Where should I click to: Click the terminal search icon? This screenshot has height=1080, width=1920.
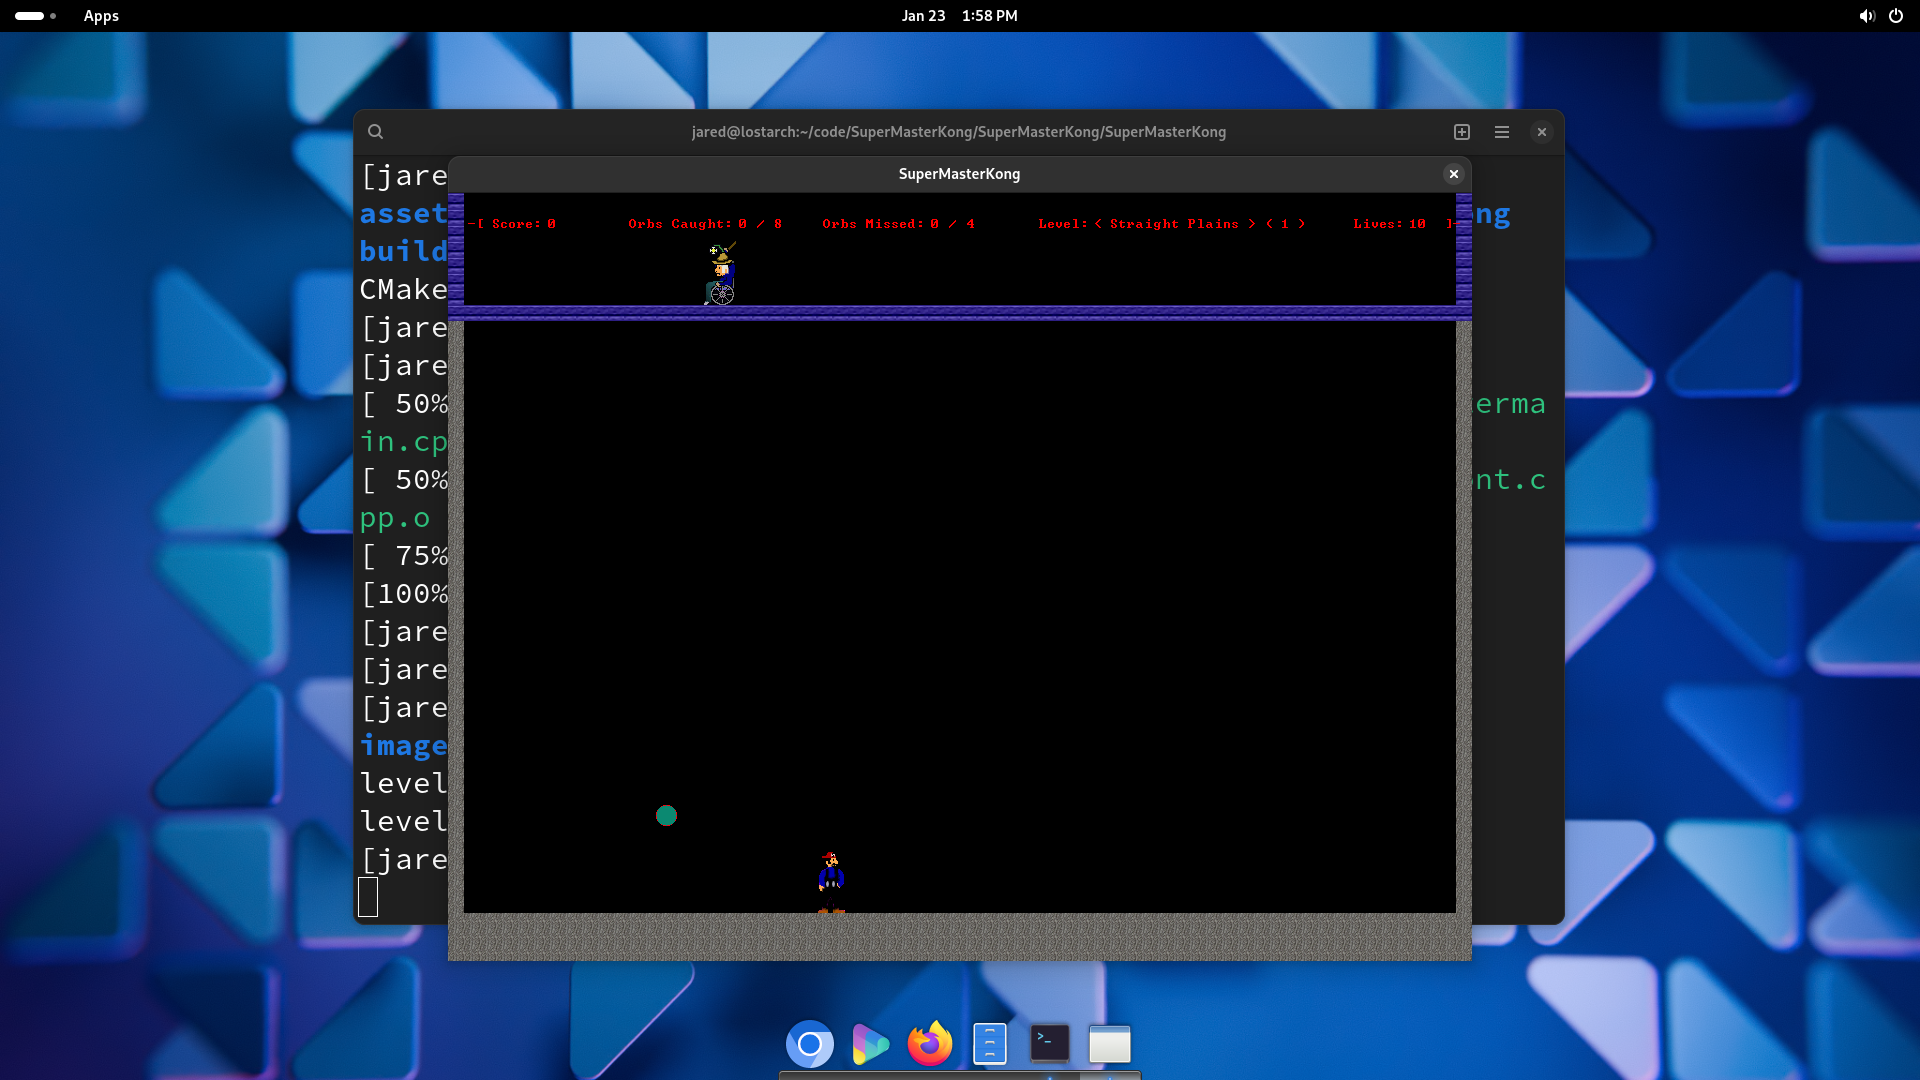(x=375, y=132)
